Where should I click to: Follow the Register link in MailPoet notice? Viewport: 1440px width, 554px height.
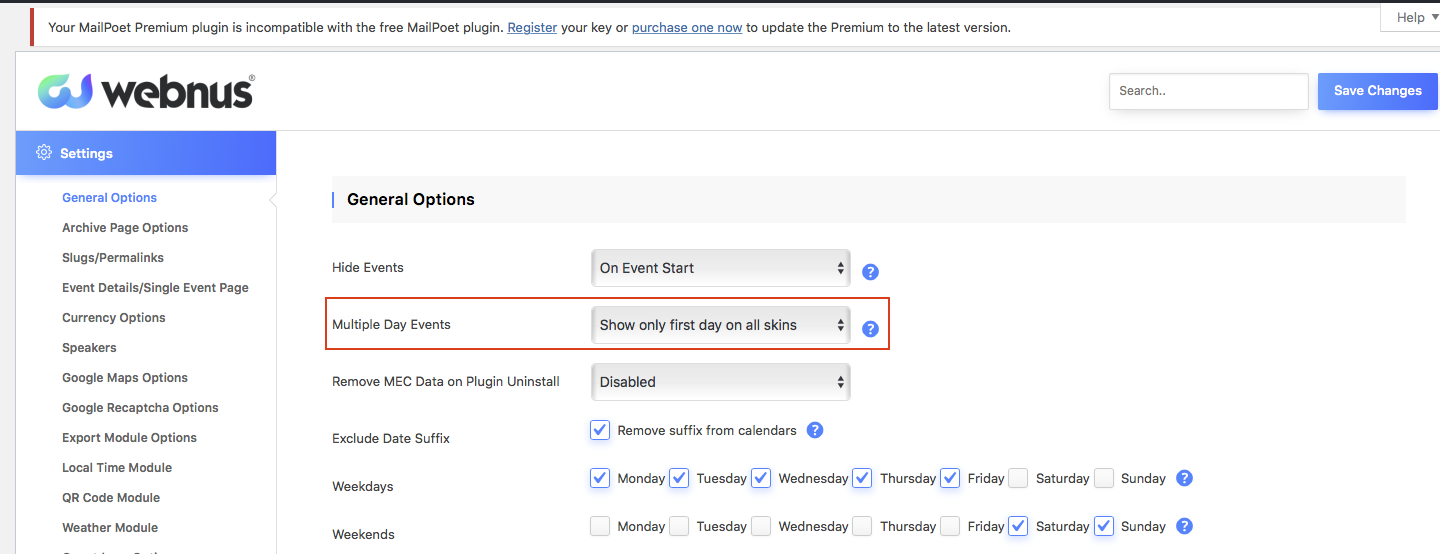coord(532,28)
